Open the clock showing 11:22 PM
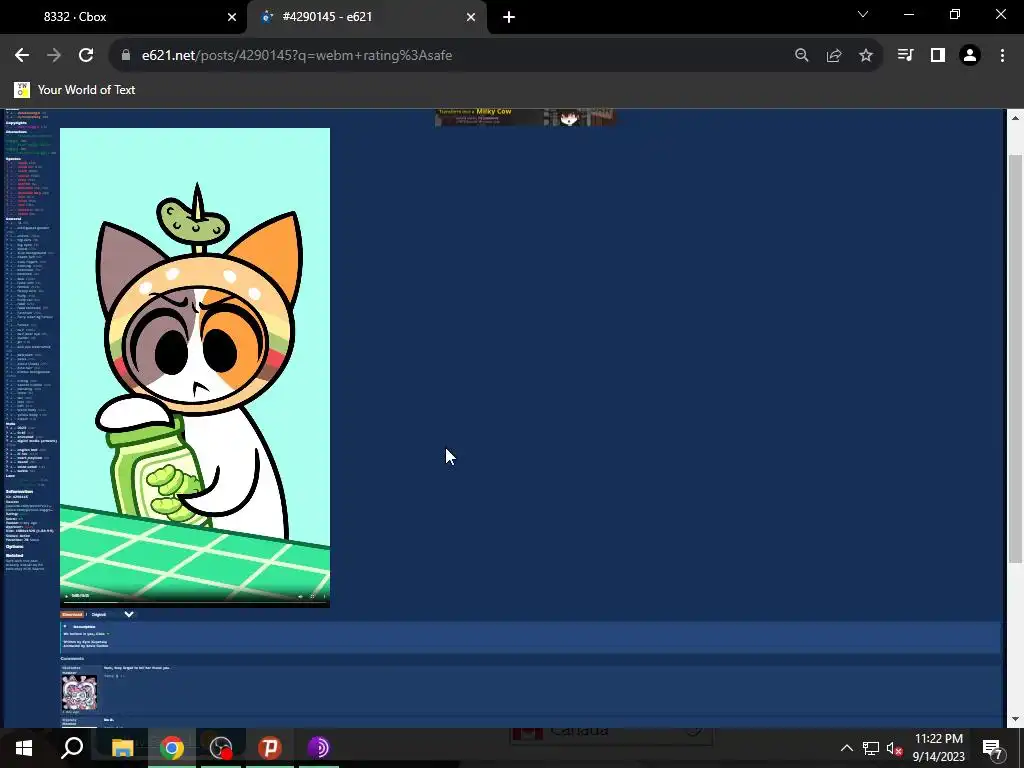Image resolution: width=1024 pixels, height=768 pixels. (938, 748)
